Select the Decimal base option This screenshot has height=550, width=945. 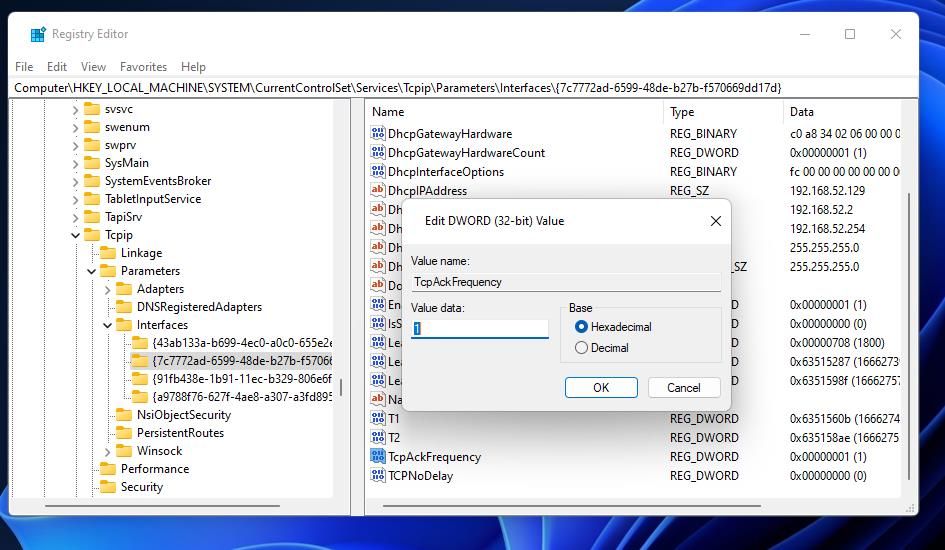pos(581,348)
